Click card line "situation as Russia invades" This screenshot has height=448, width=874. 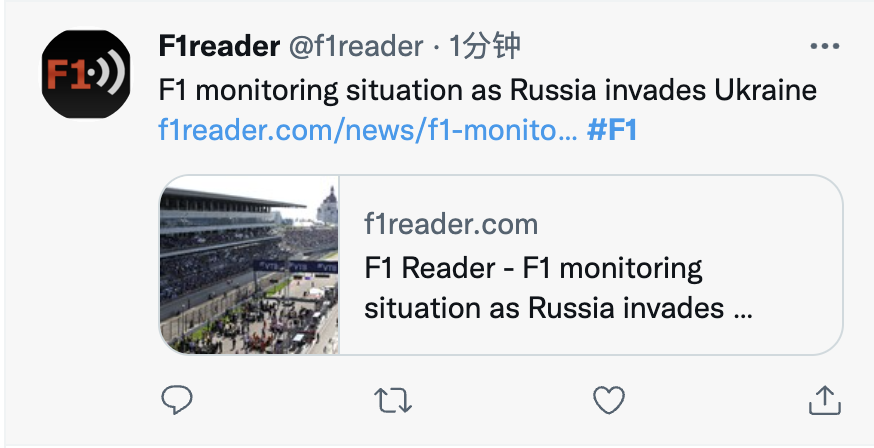[x=544, y=306]
